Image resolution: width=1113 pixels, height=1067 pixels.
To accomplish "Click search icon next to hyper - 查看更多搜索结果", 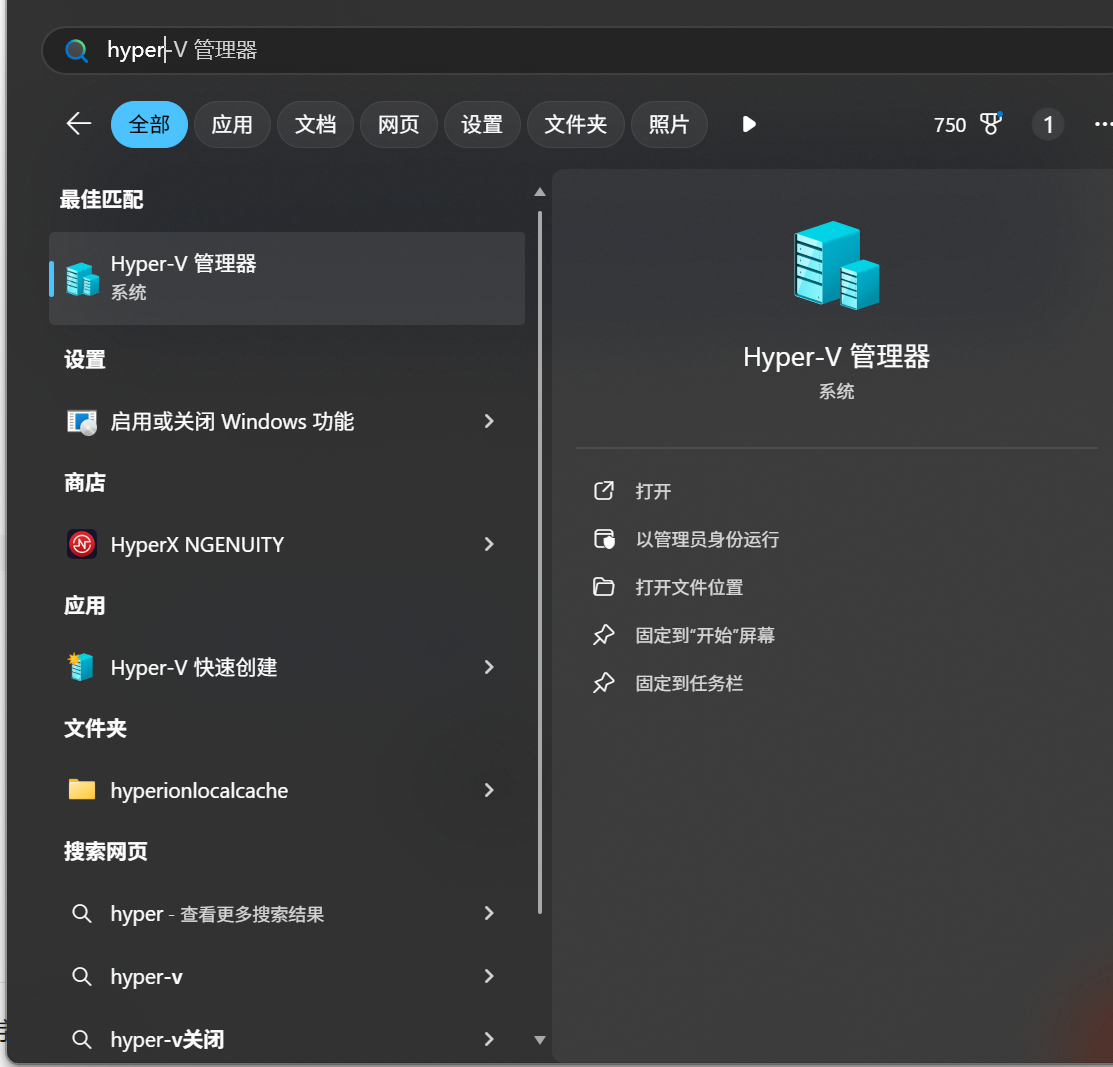I will click(x=82, y=914).
